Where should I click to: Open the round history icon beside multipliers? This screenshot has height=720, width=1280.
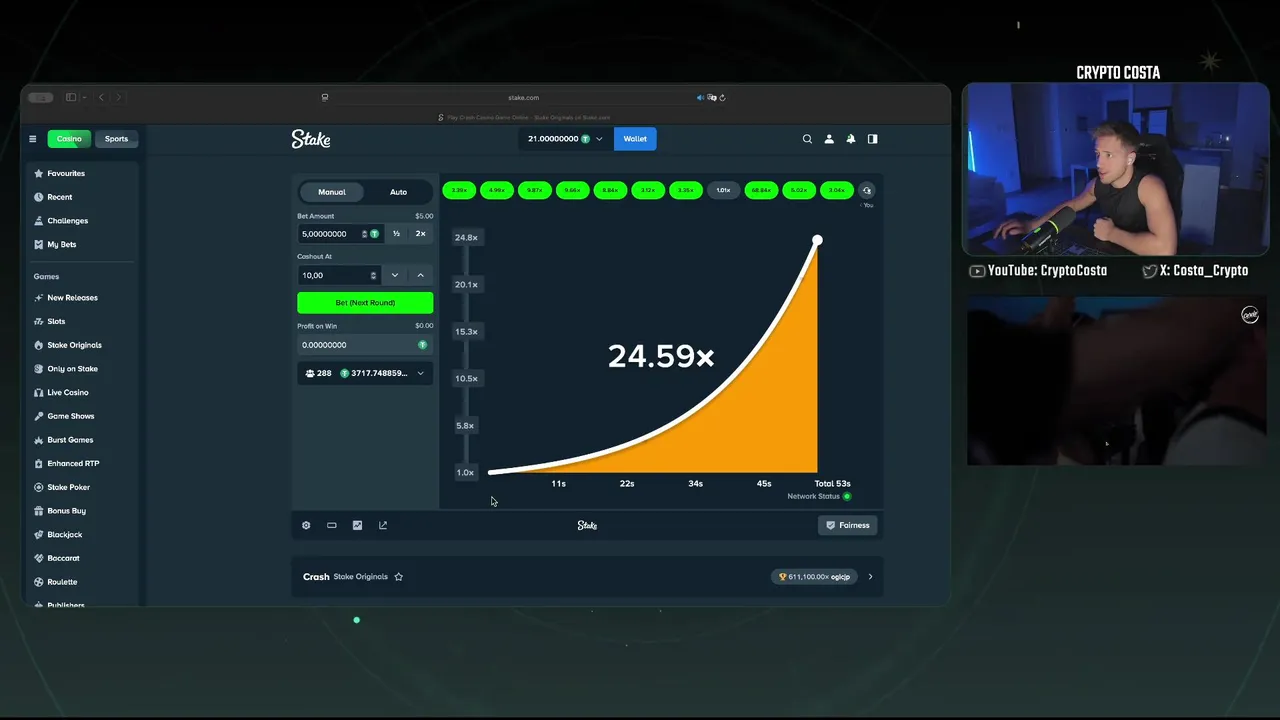867,190
